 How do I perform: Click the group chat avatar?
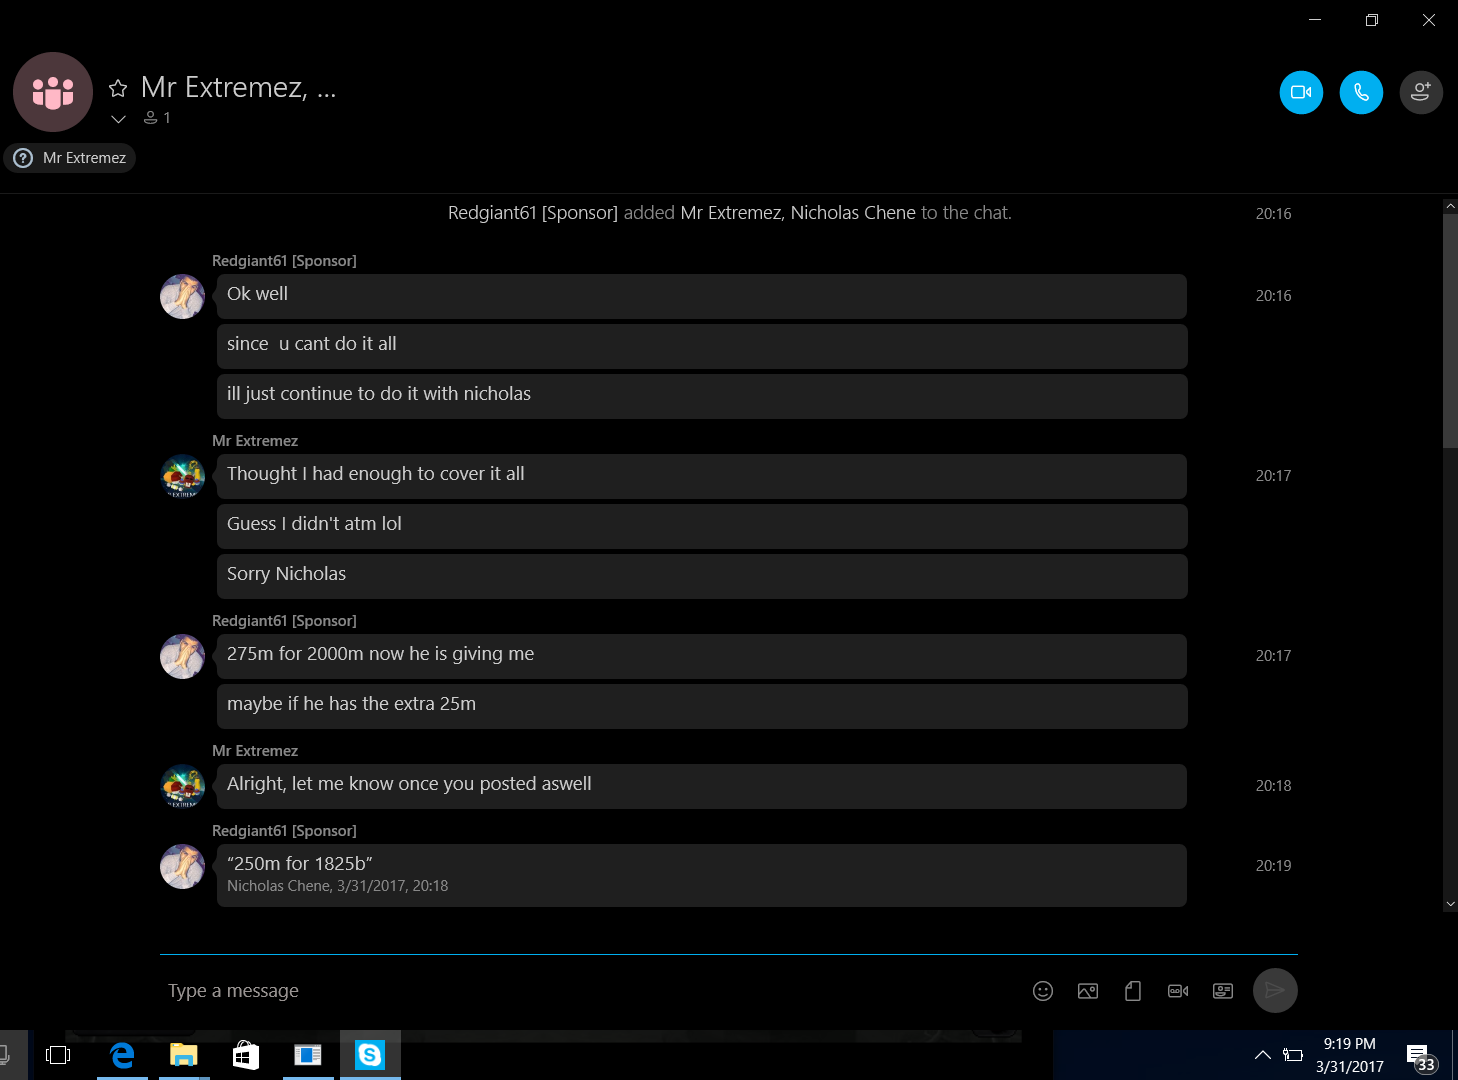click(x=53, y=92)
